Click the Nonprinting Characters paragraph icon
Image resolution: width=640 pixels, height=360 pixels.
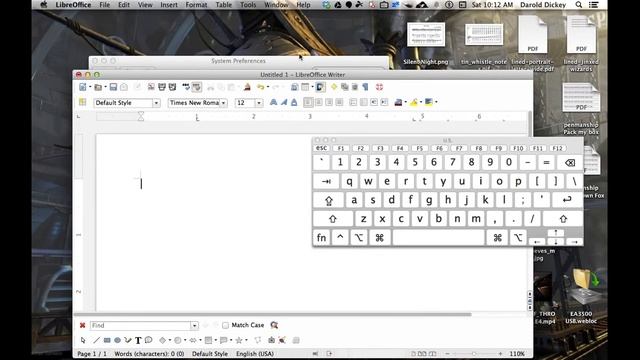(x=365, y=87)
